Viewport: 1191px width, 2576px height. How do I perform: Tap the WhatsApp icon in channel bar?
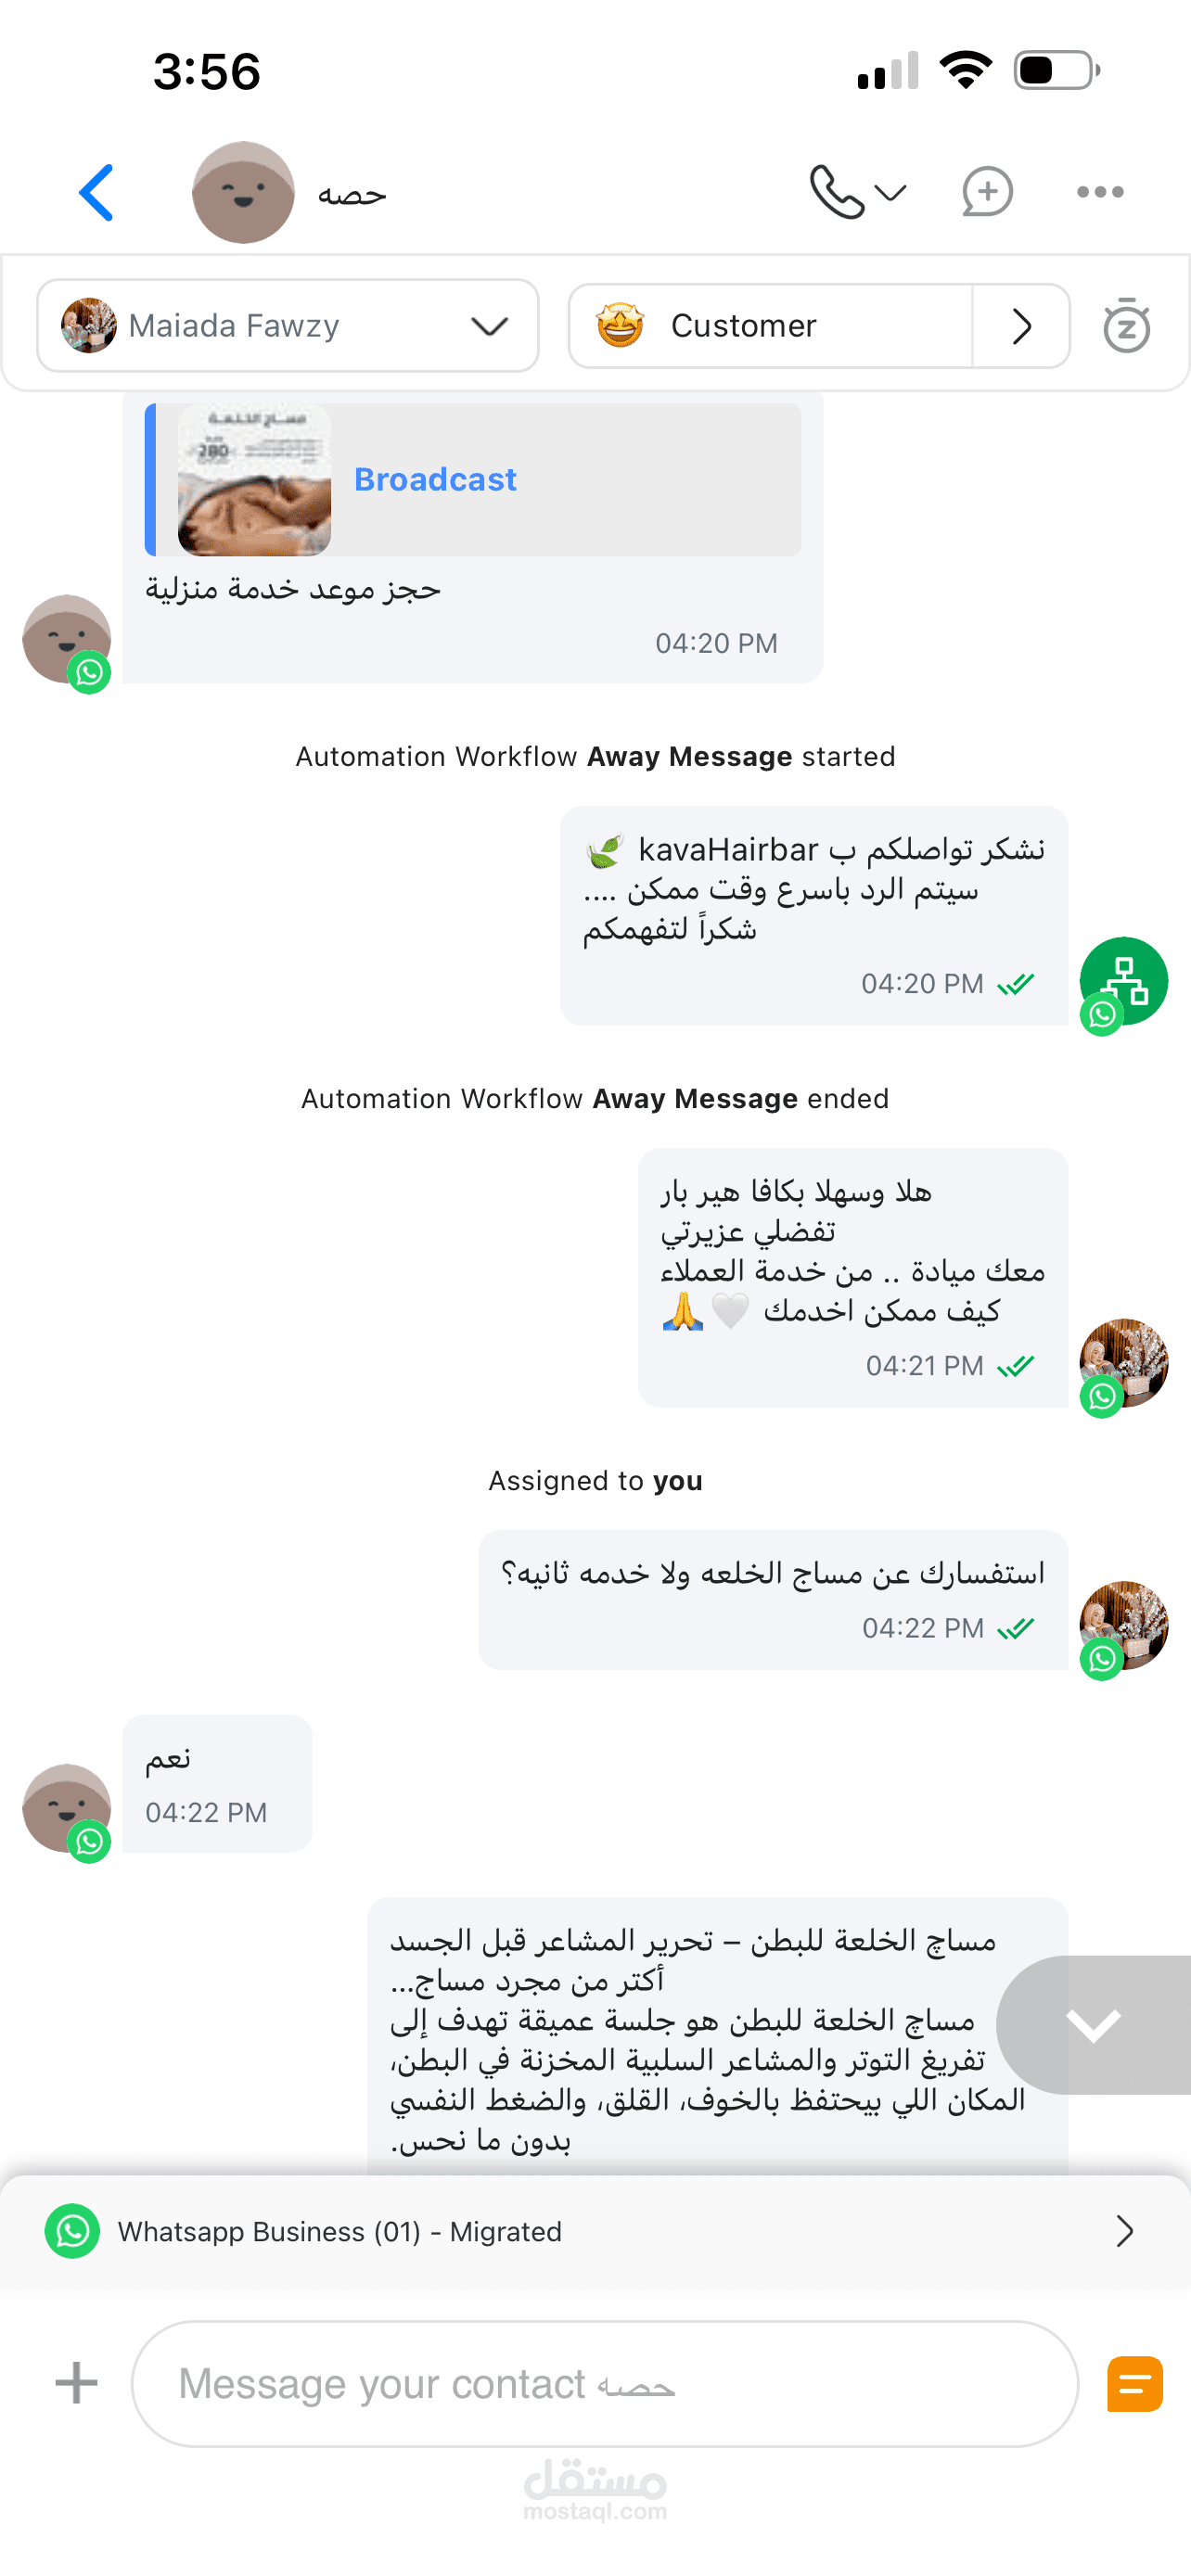click(72, 2231)
